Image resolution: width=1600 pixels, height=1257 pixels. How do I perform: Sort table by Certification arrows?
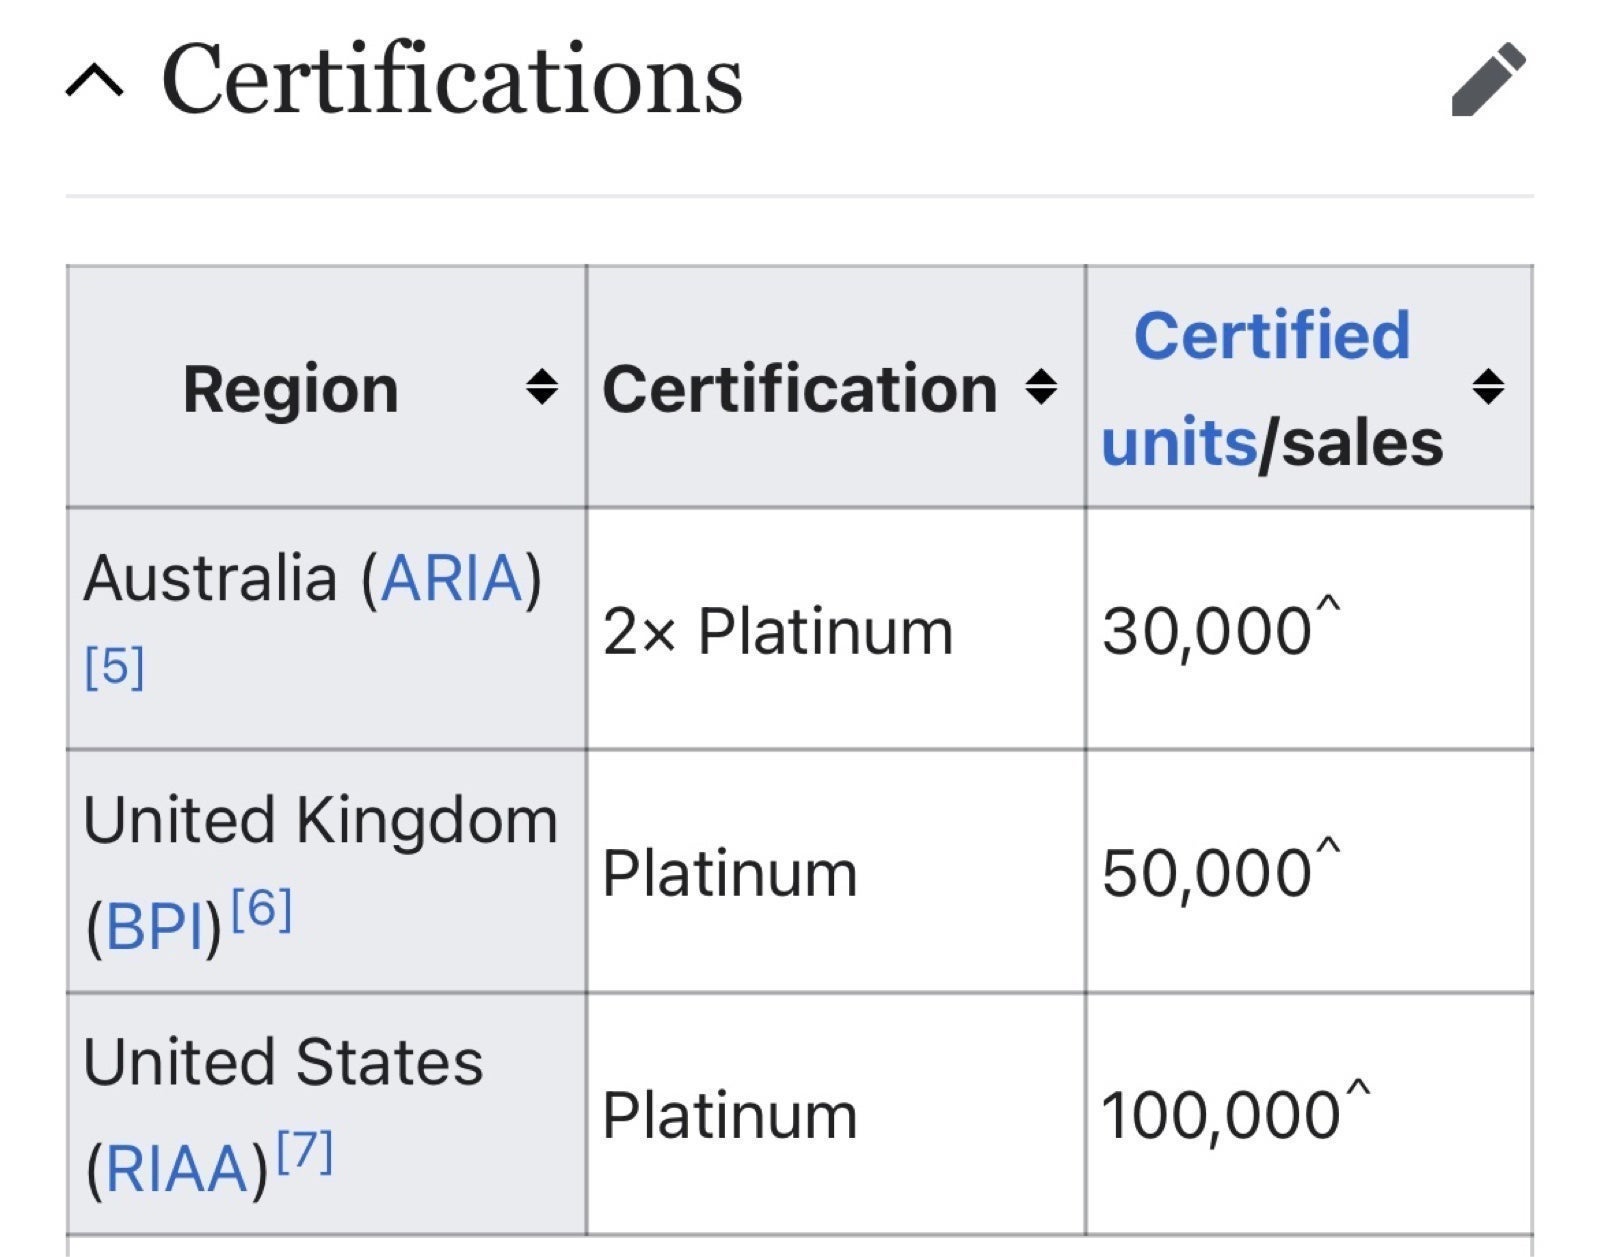(x=1041, y=387)
